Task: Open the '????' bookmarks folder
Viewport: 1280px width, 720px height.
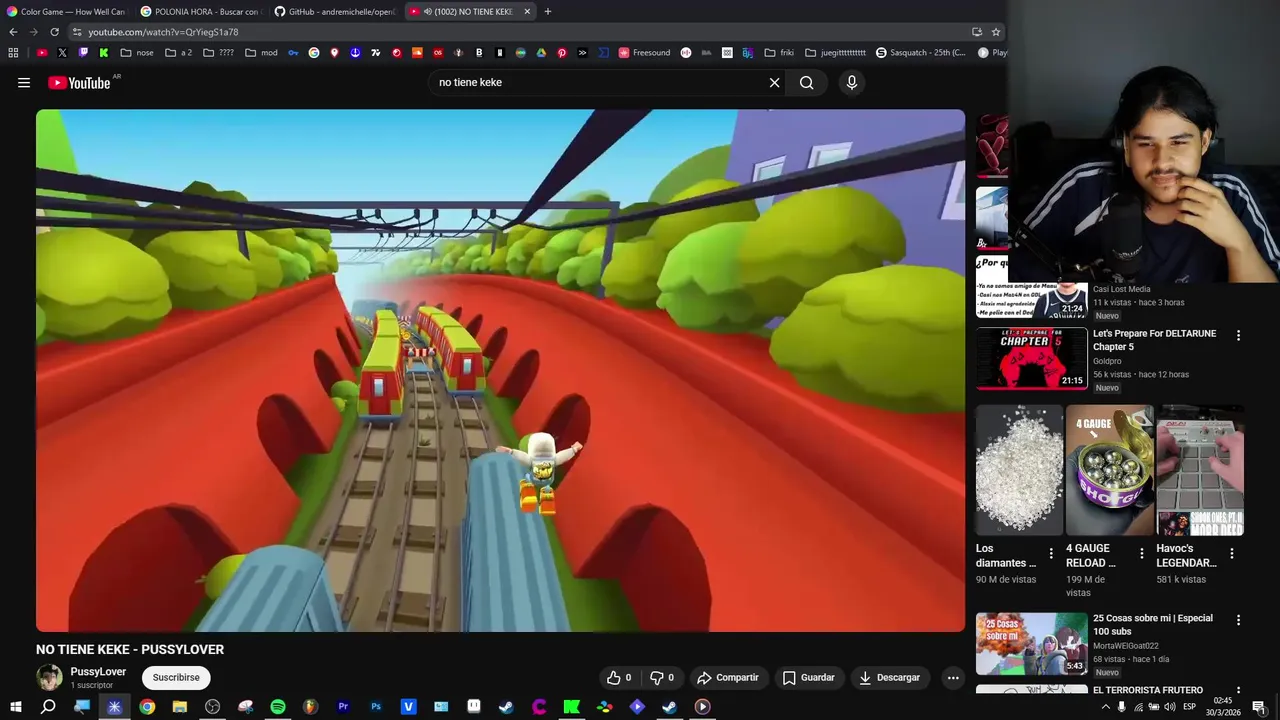Action: [x=219, y=53]
